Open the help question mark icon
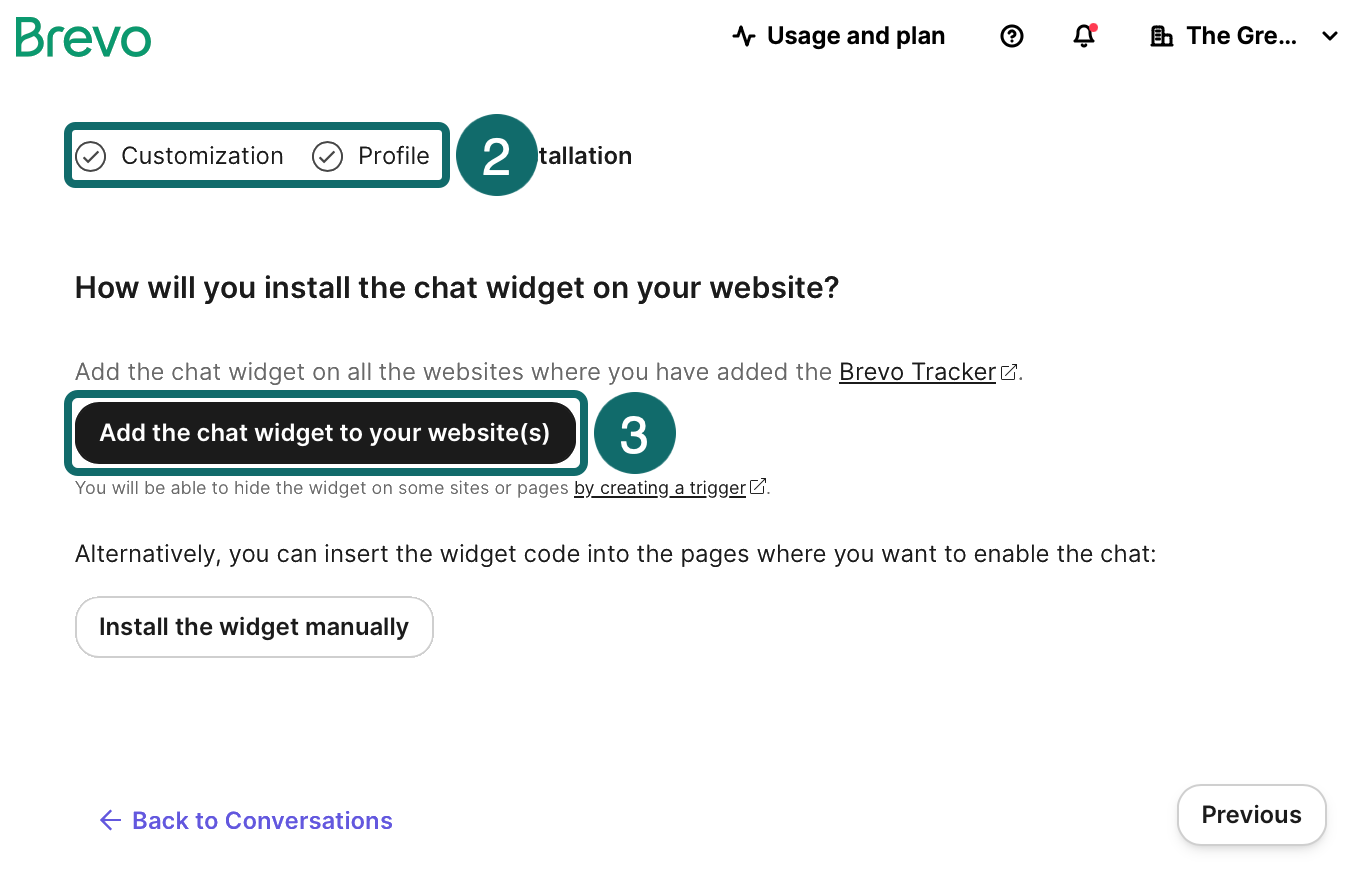Image resolution: width=1360 pixels, height=870 pixels. coord(1012,37)
